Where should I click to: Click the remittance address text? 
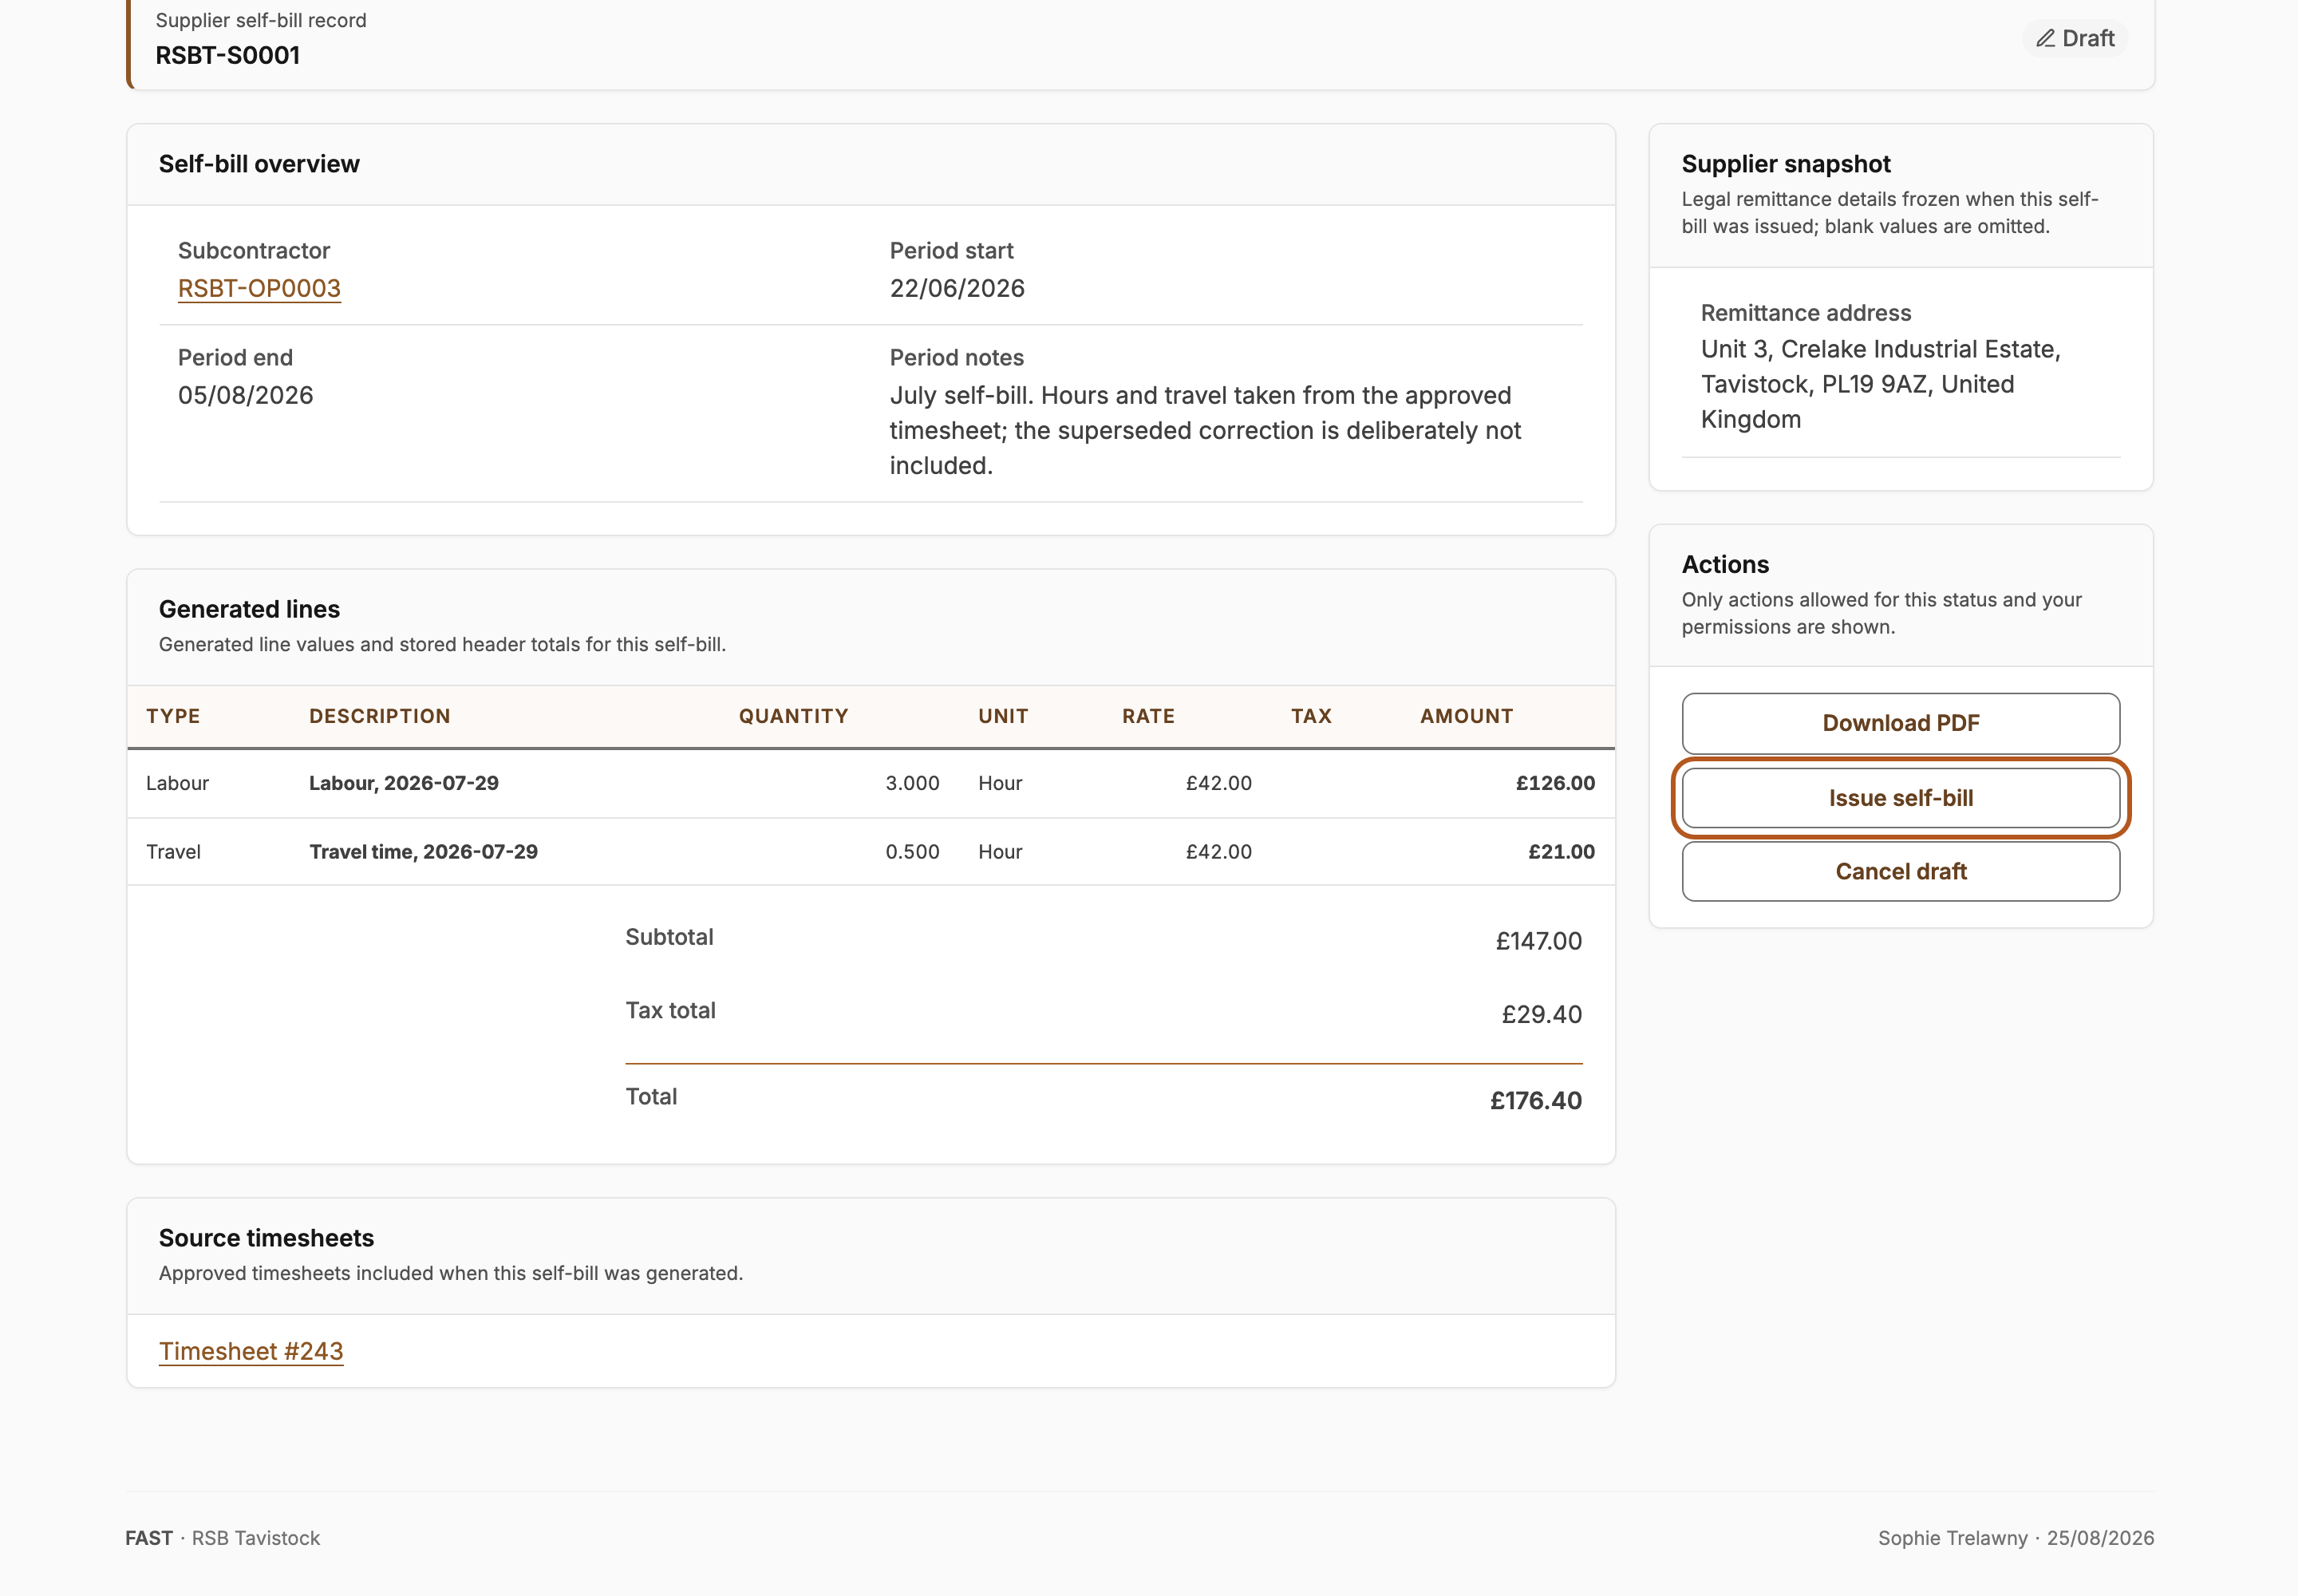point(1880,384)
